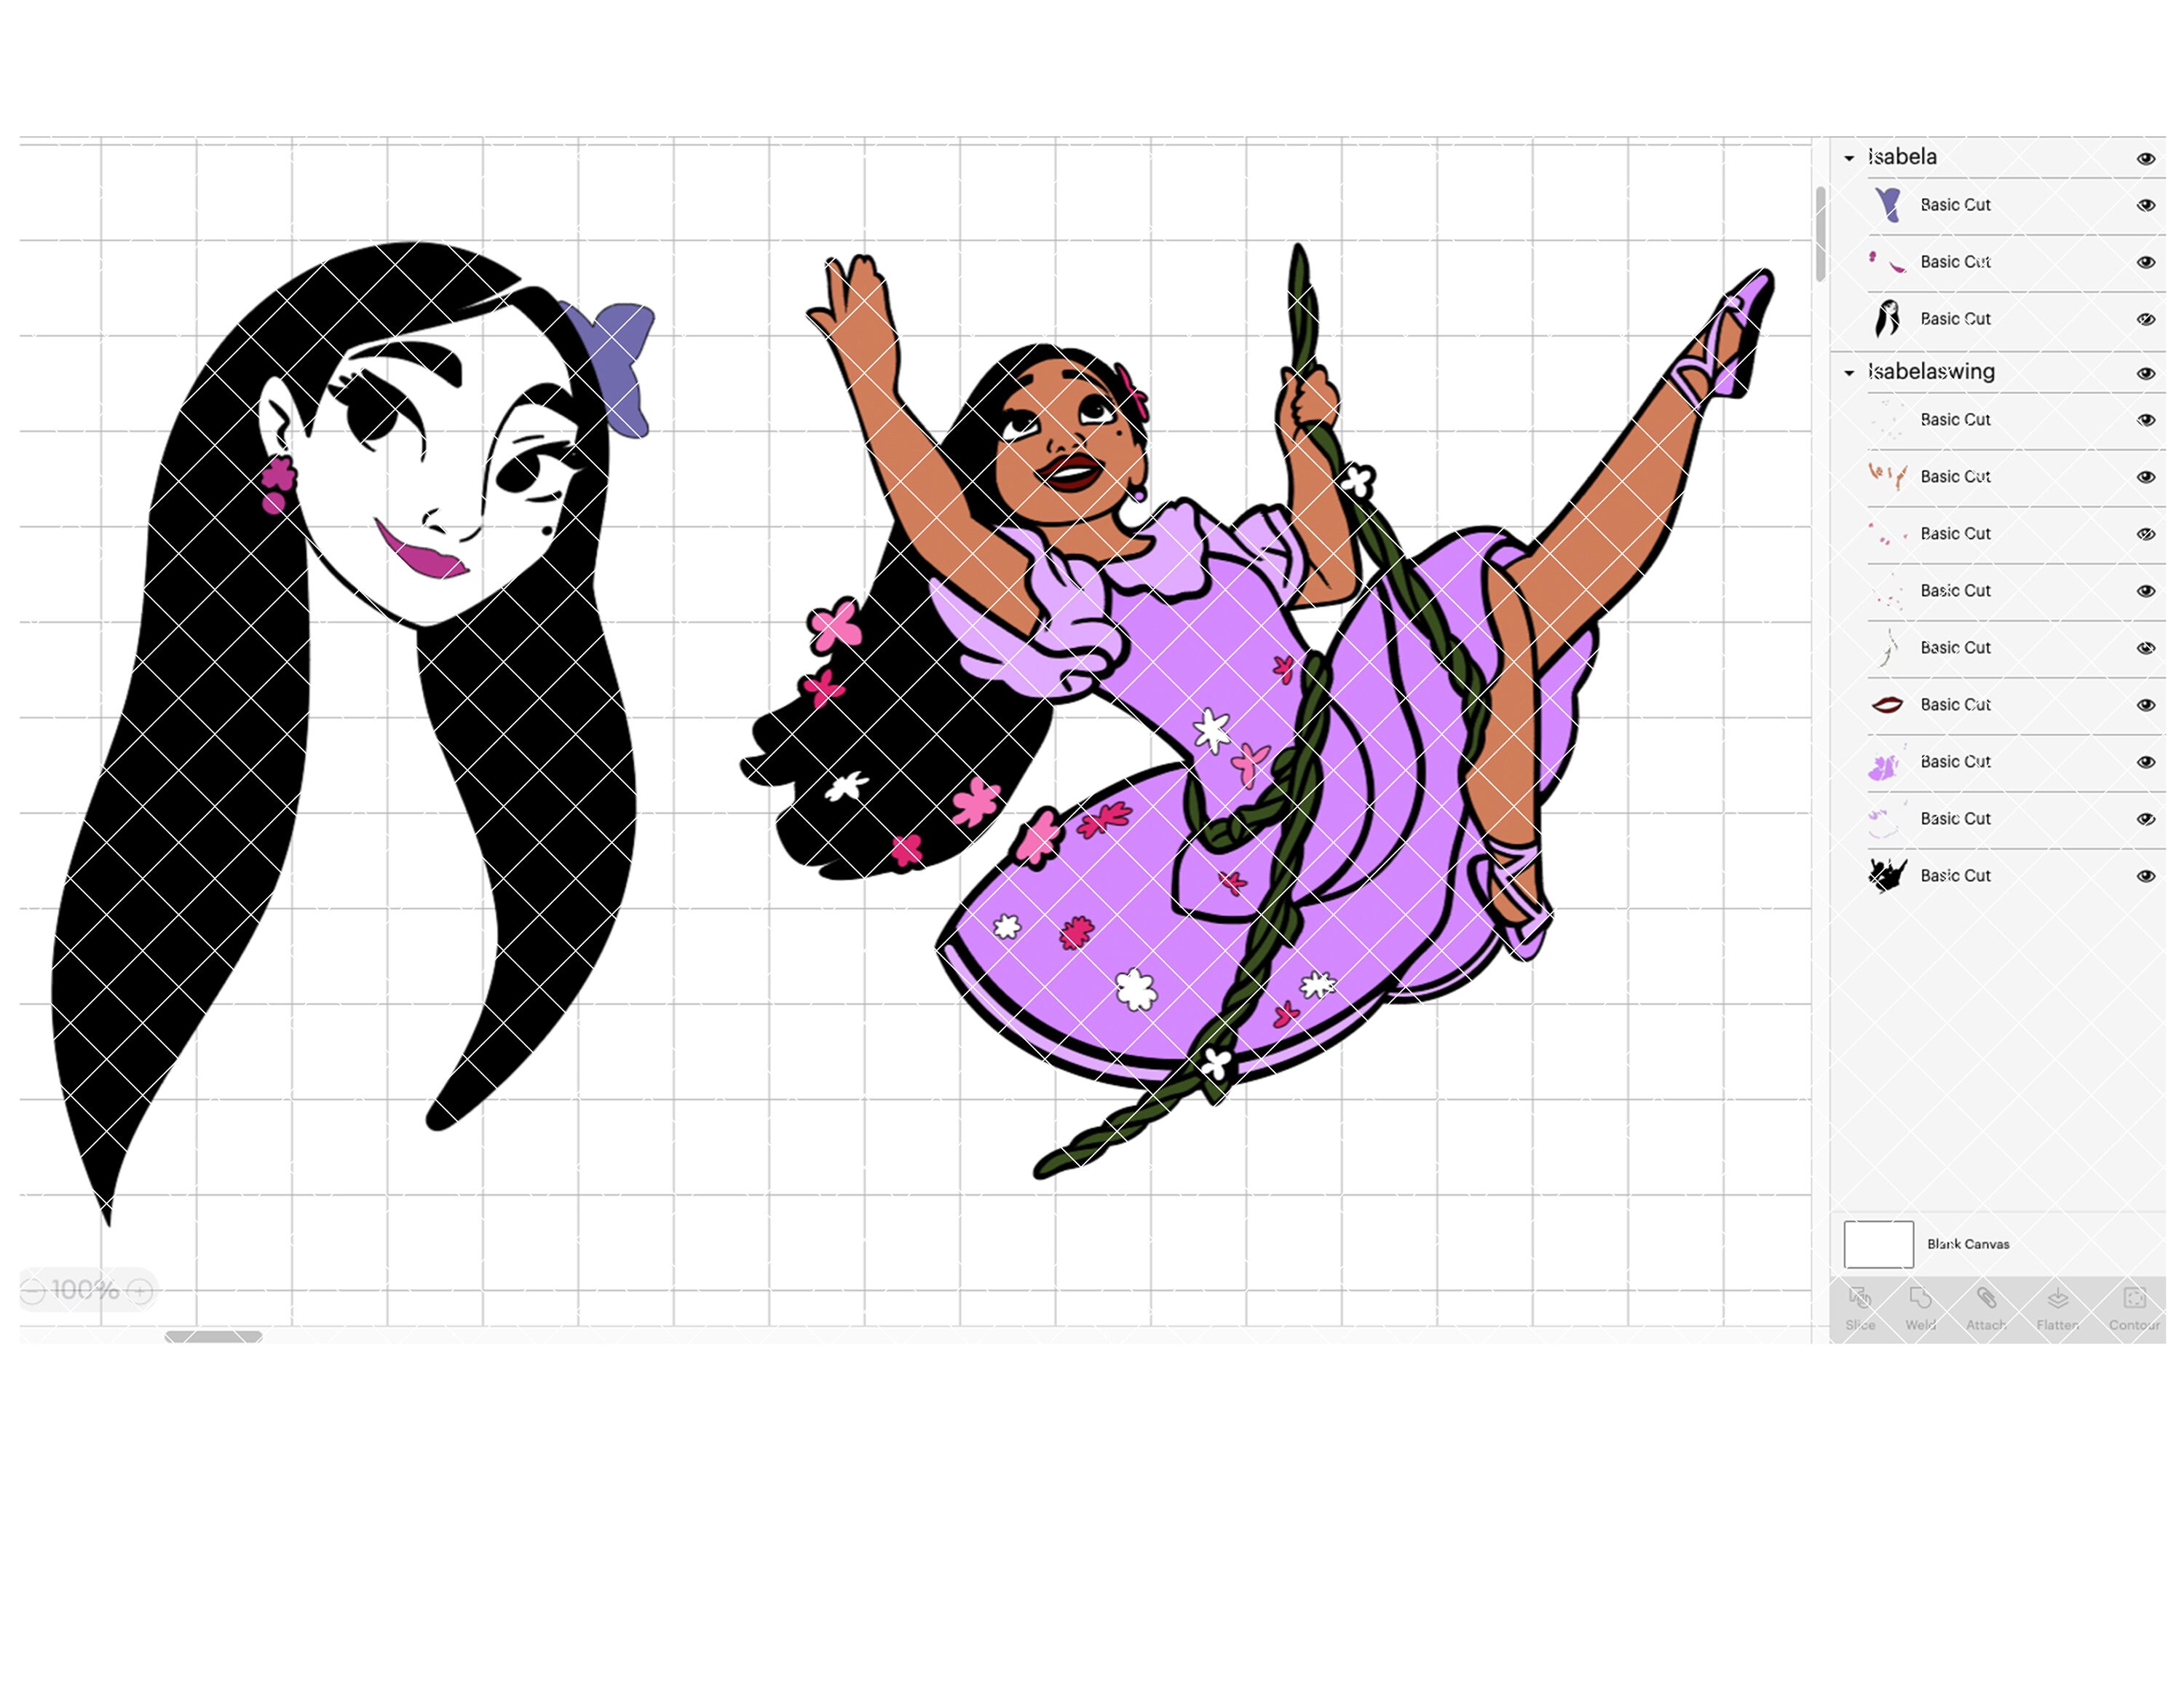The image size is (2184, 1688).
Task: Click the Slice tool icon
Action: (x=1860, y=1298)
